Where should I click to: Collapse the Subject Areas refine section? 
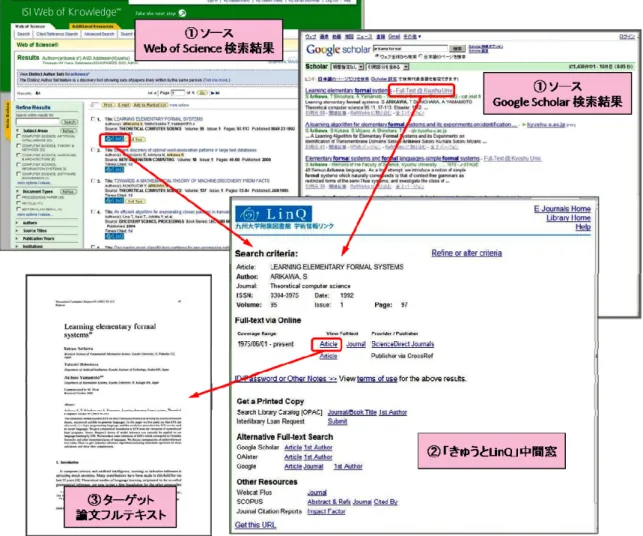click(x=18, y=131)
